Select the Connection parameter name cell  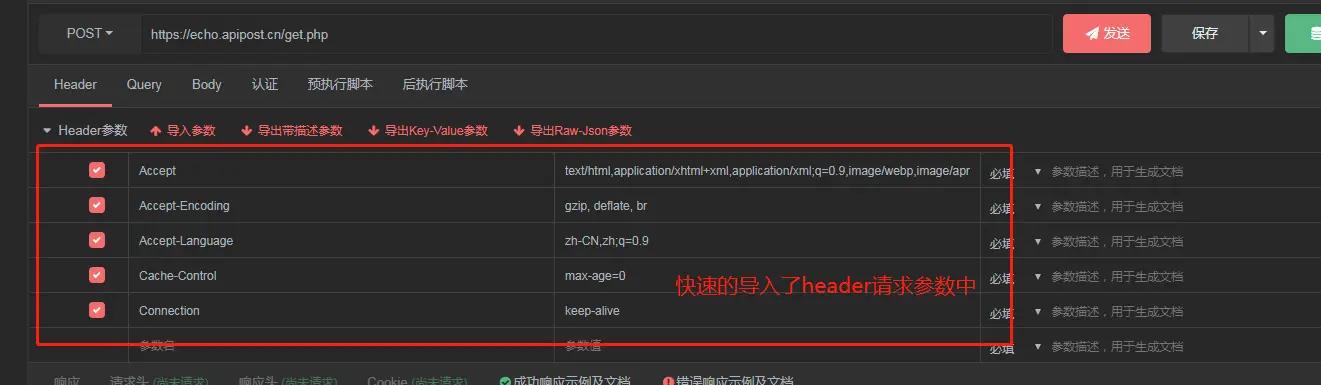pos(341,311)
